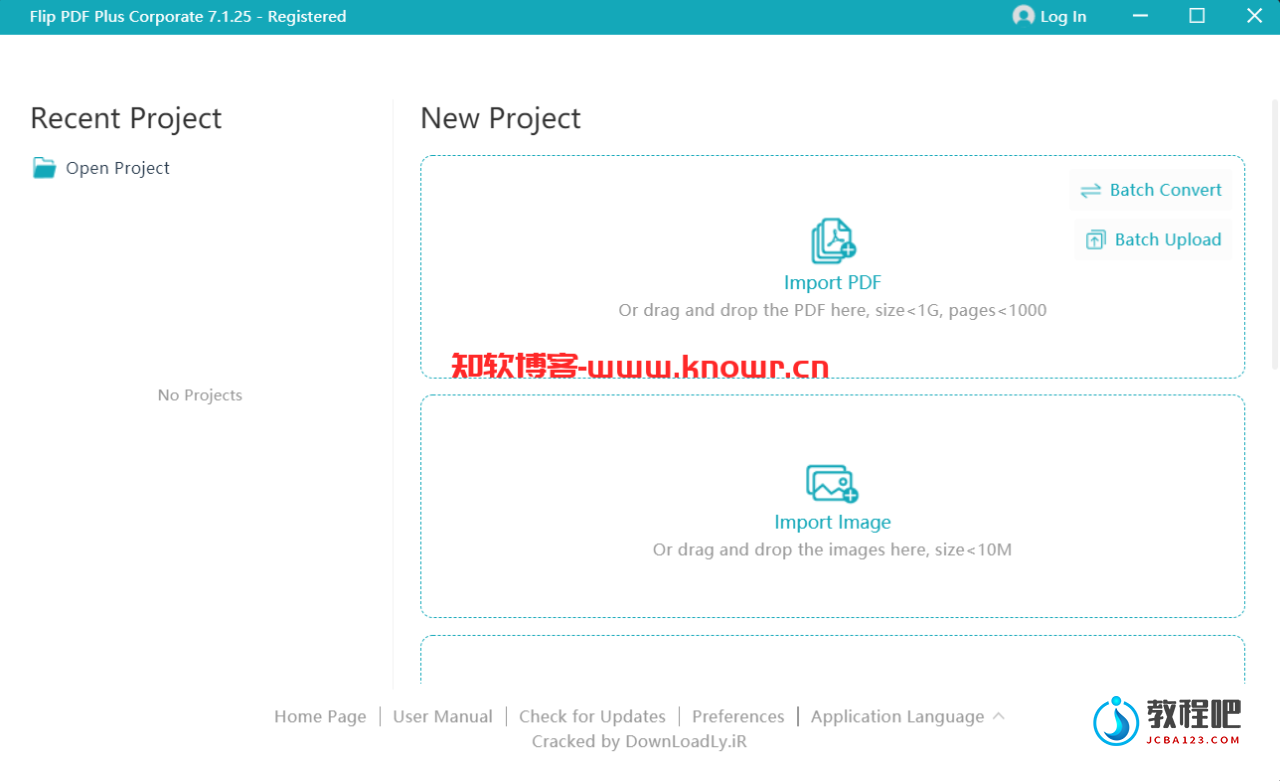Click the images drag and drop hint text

click(832, 549)
